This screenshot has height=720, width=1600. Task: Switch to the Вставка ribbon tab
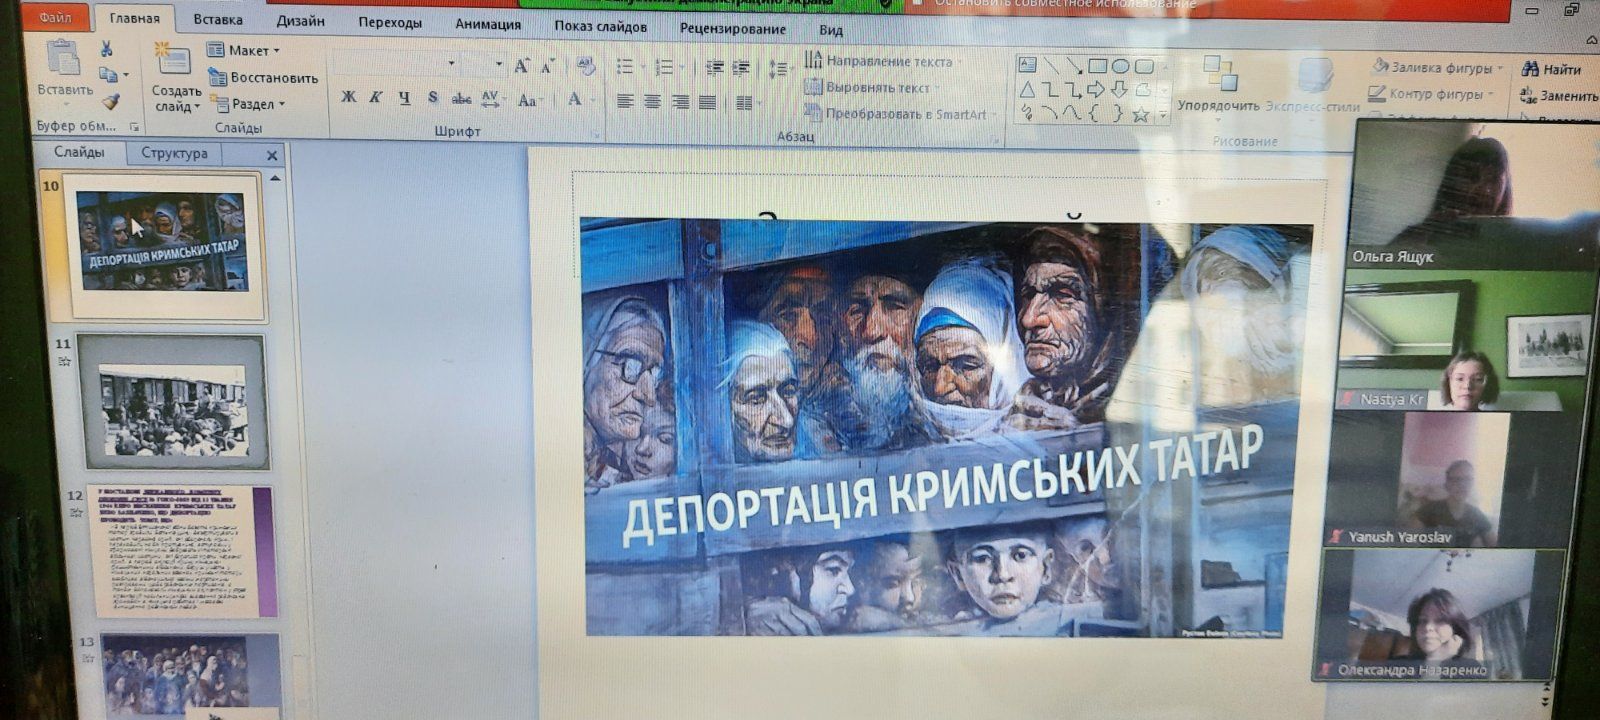point(218,20)
